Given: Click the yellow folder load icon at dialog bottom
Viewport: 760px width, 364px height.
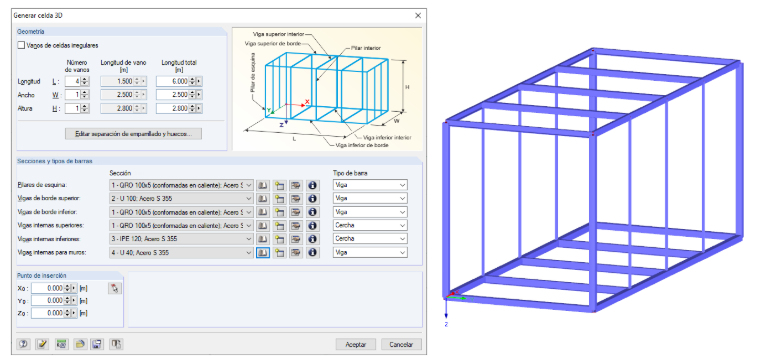Looking at the screenshot, I should tap(80, 344).
